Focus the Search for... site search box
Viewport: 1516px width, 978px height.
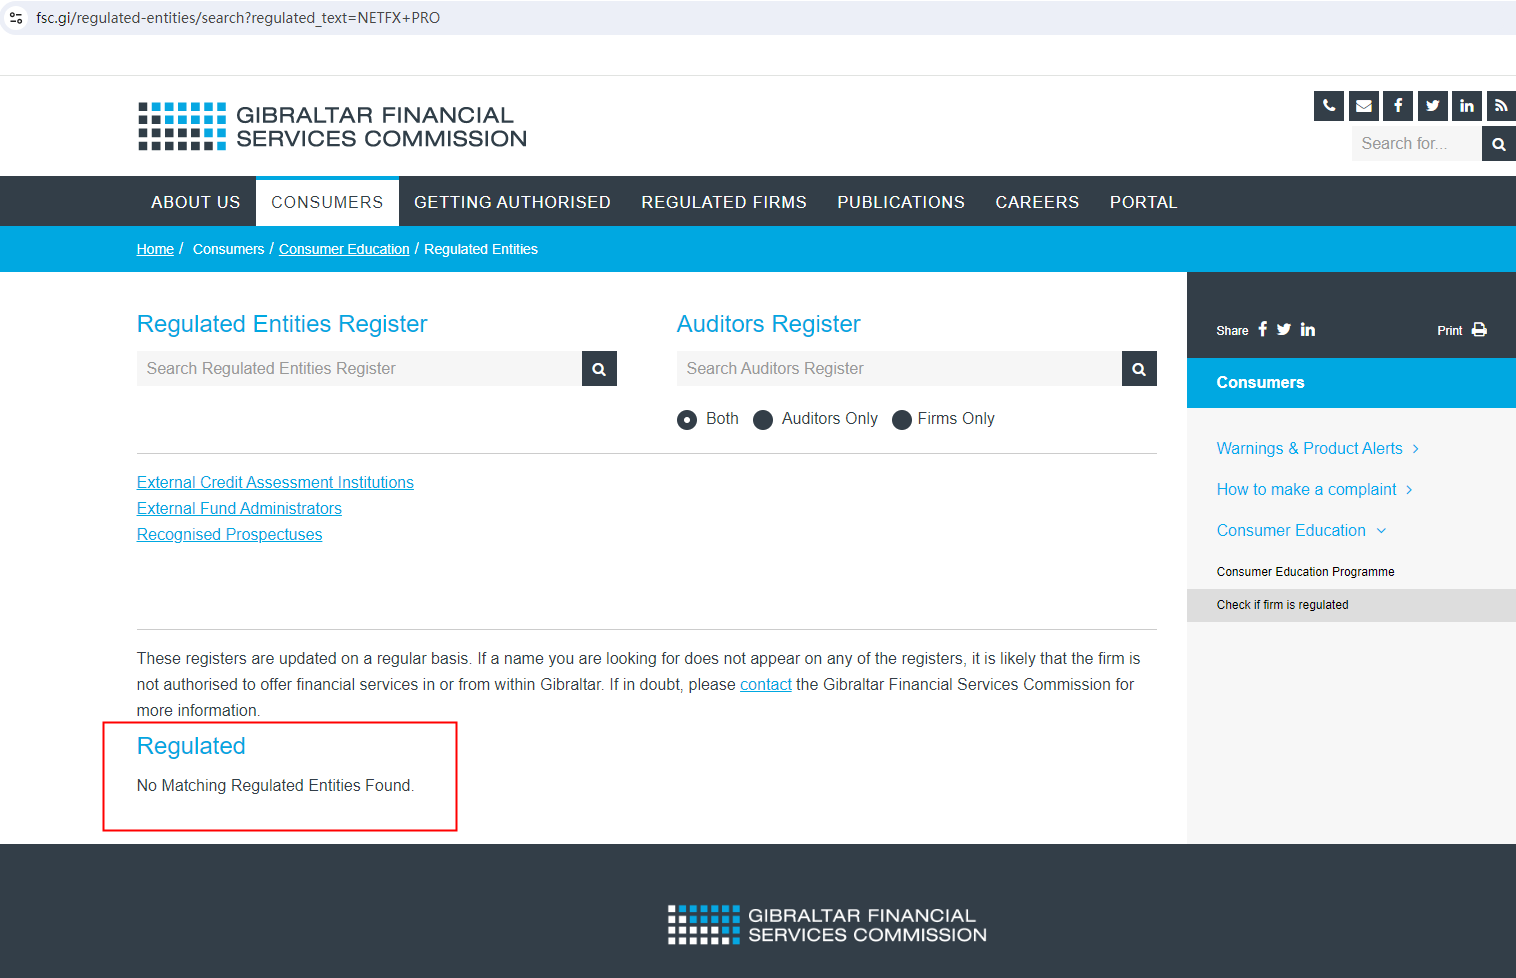click(x=1417, y=144)
